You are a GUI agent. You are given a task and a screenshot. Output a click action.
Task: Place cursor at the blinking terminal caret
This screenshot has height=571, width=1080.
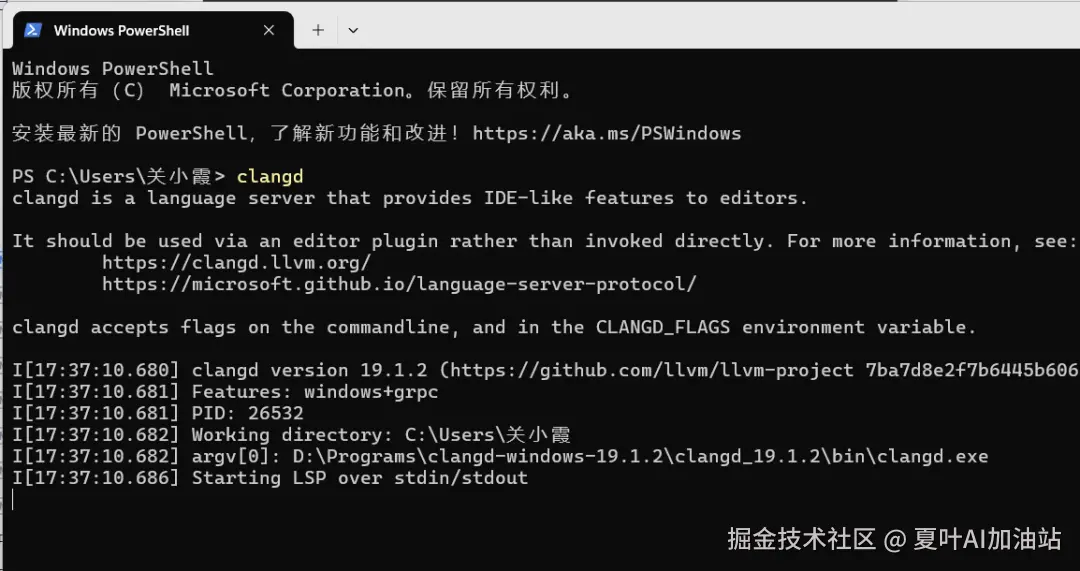[13, 499]
